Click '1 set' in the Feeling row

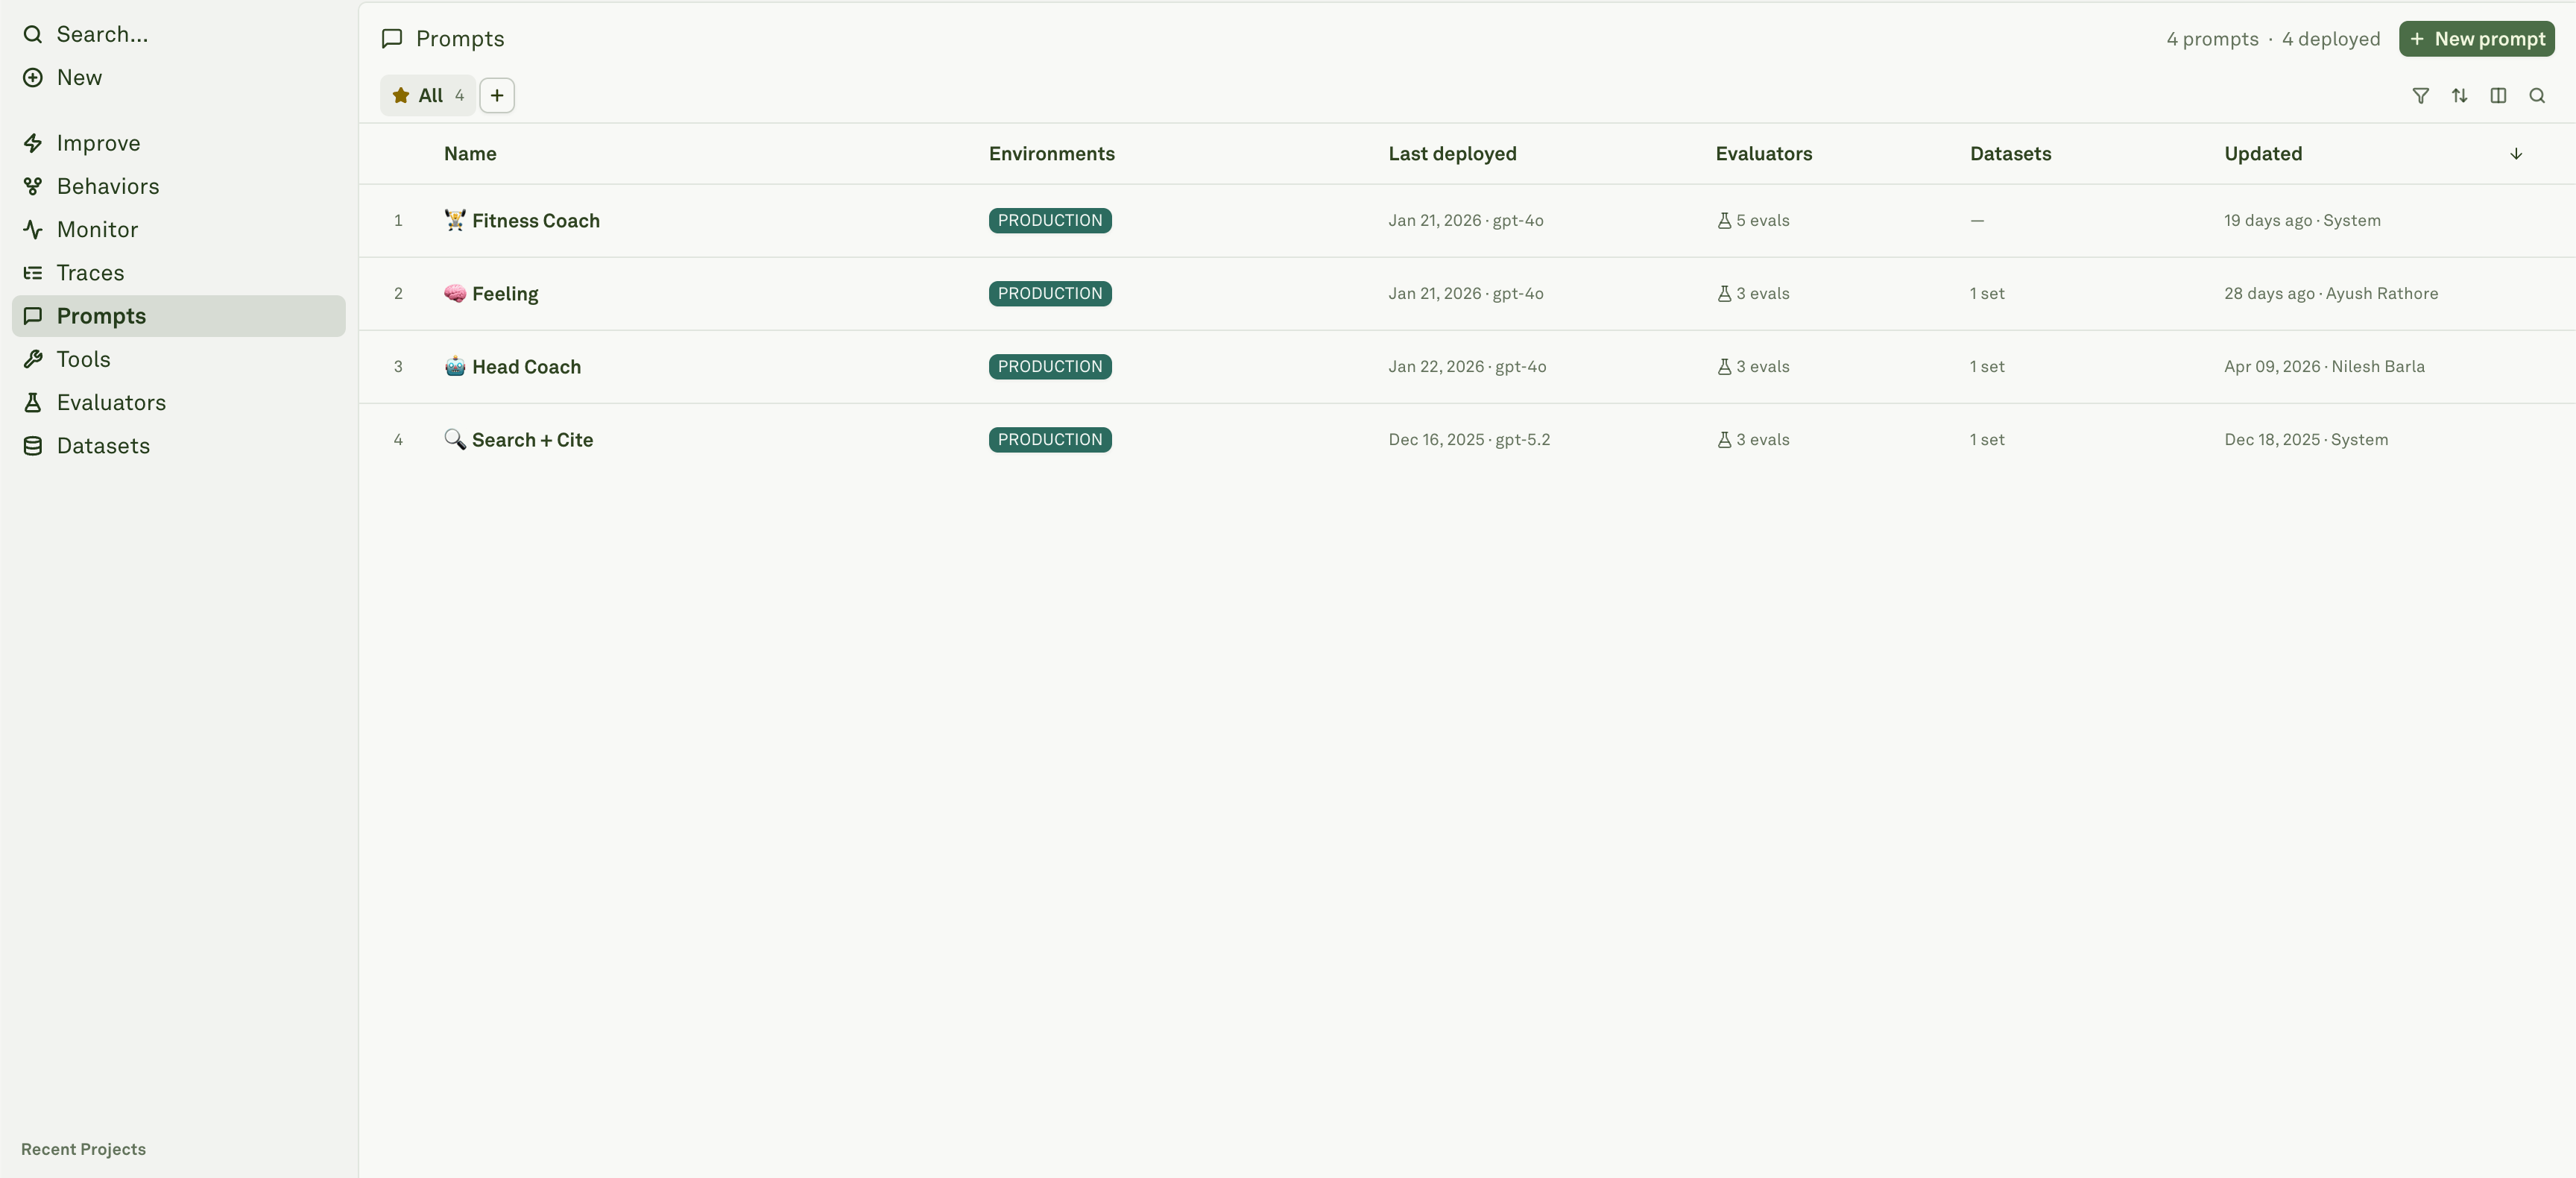coord(1987,294)
